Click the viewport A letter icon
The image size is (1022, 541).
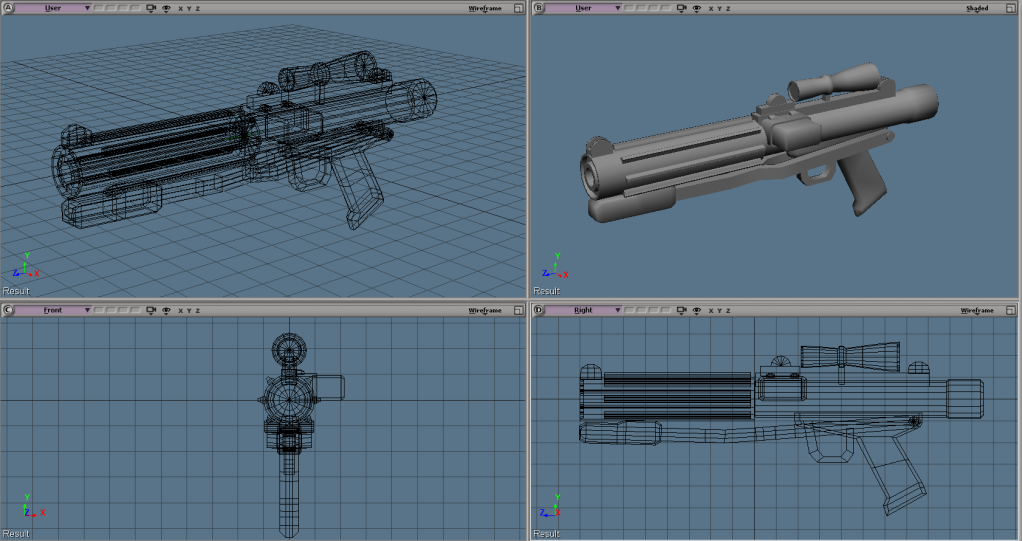(8, 8)
